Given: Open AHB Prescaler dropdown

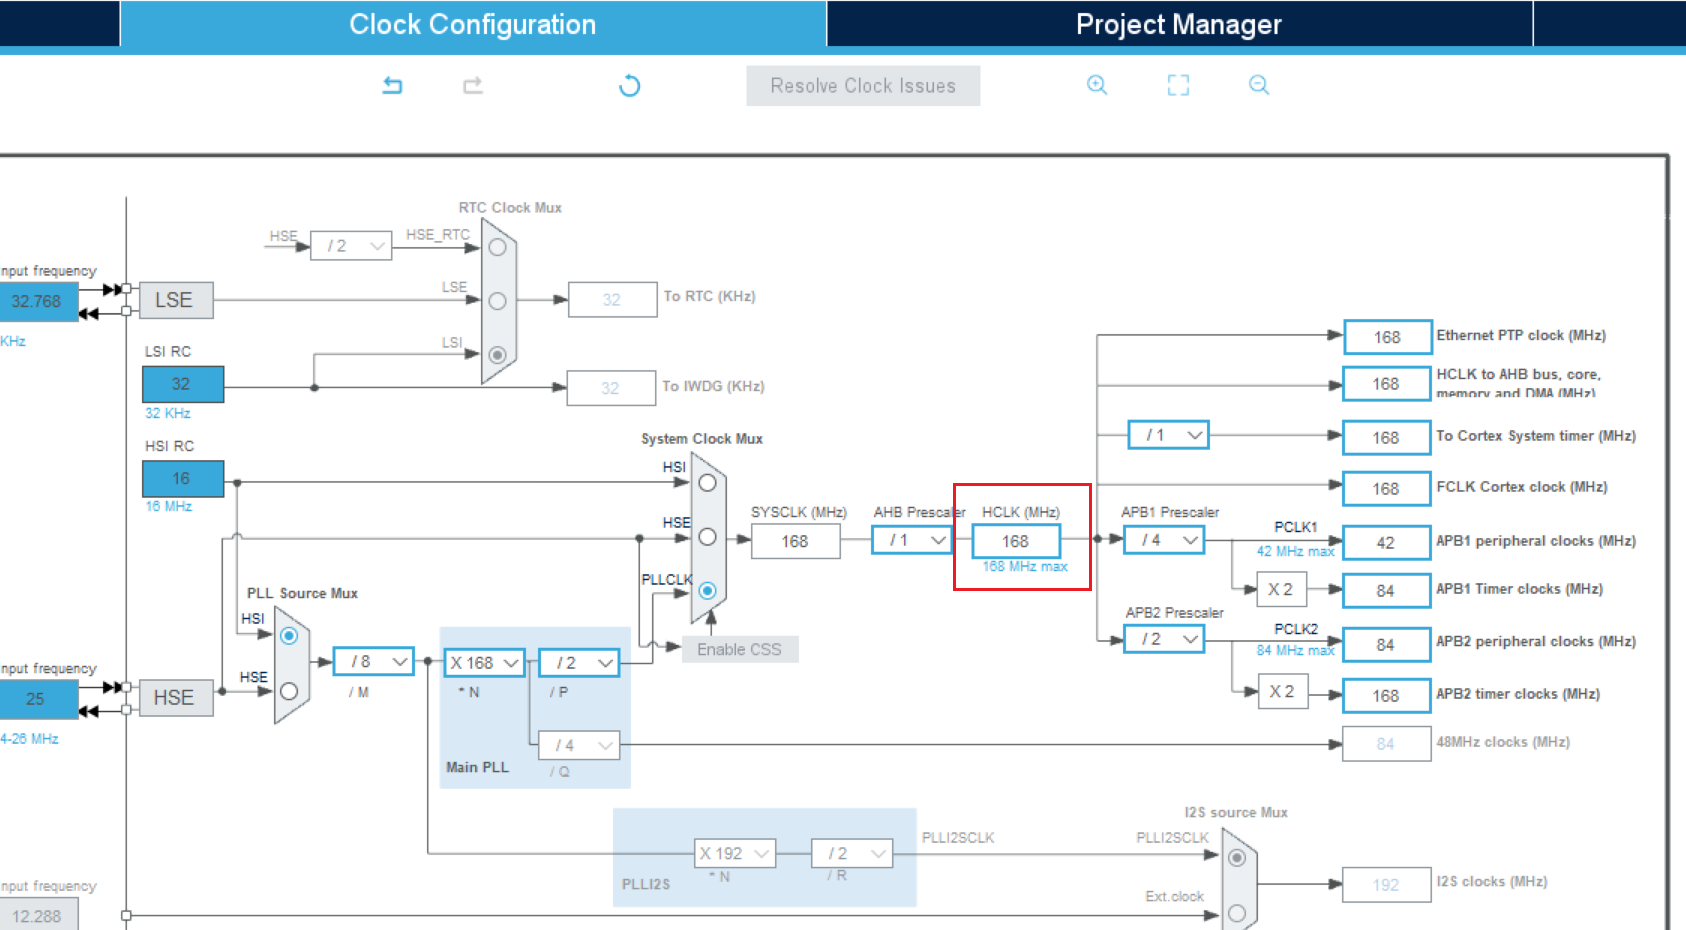Looking at the screenshot, I should point(913,541).
